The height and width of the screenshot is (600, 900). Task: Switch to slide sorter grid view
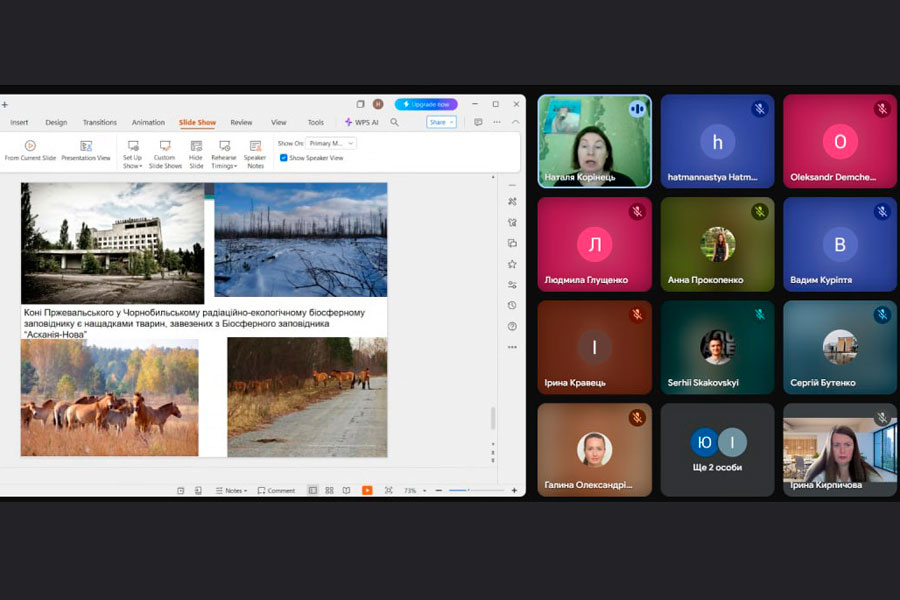click(x=329, y=490)
